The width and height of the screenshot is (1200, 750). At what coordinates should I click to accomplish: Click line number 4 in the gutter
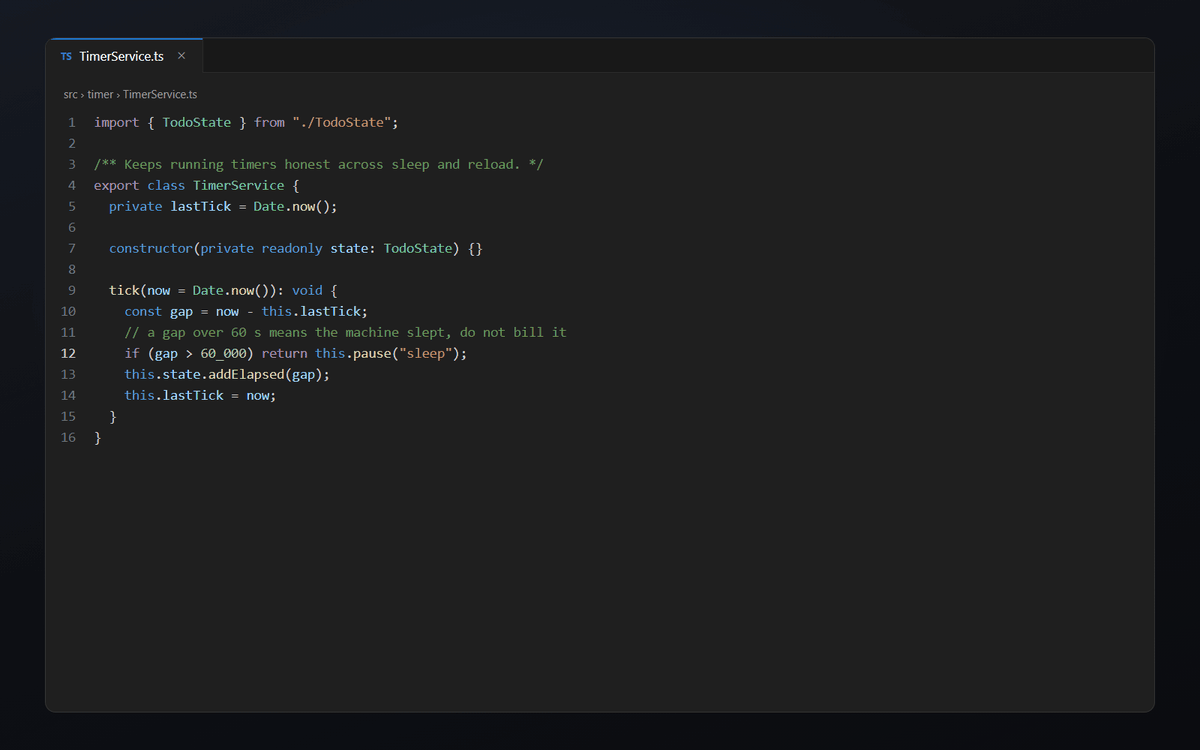tap(72, 185)
